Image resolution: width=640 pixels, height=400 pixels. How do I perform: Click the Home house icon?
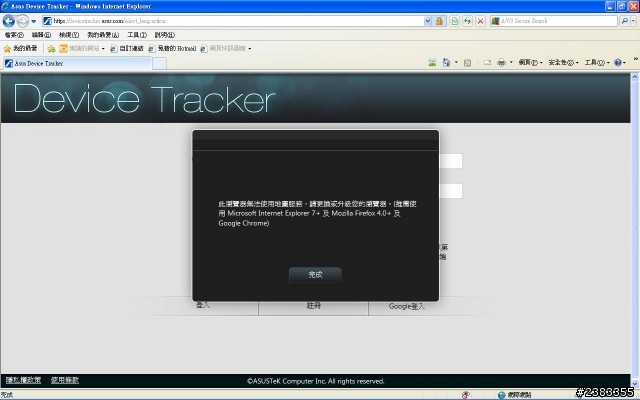click(x=447, y=62)
